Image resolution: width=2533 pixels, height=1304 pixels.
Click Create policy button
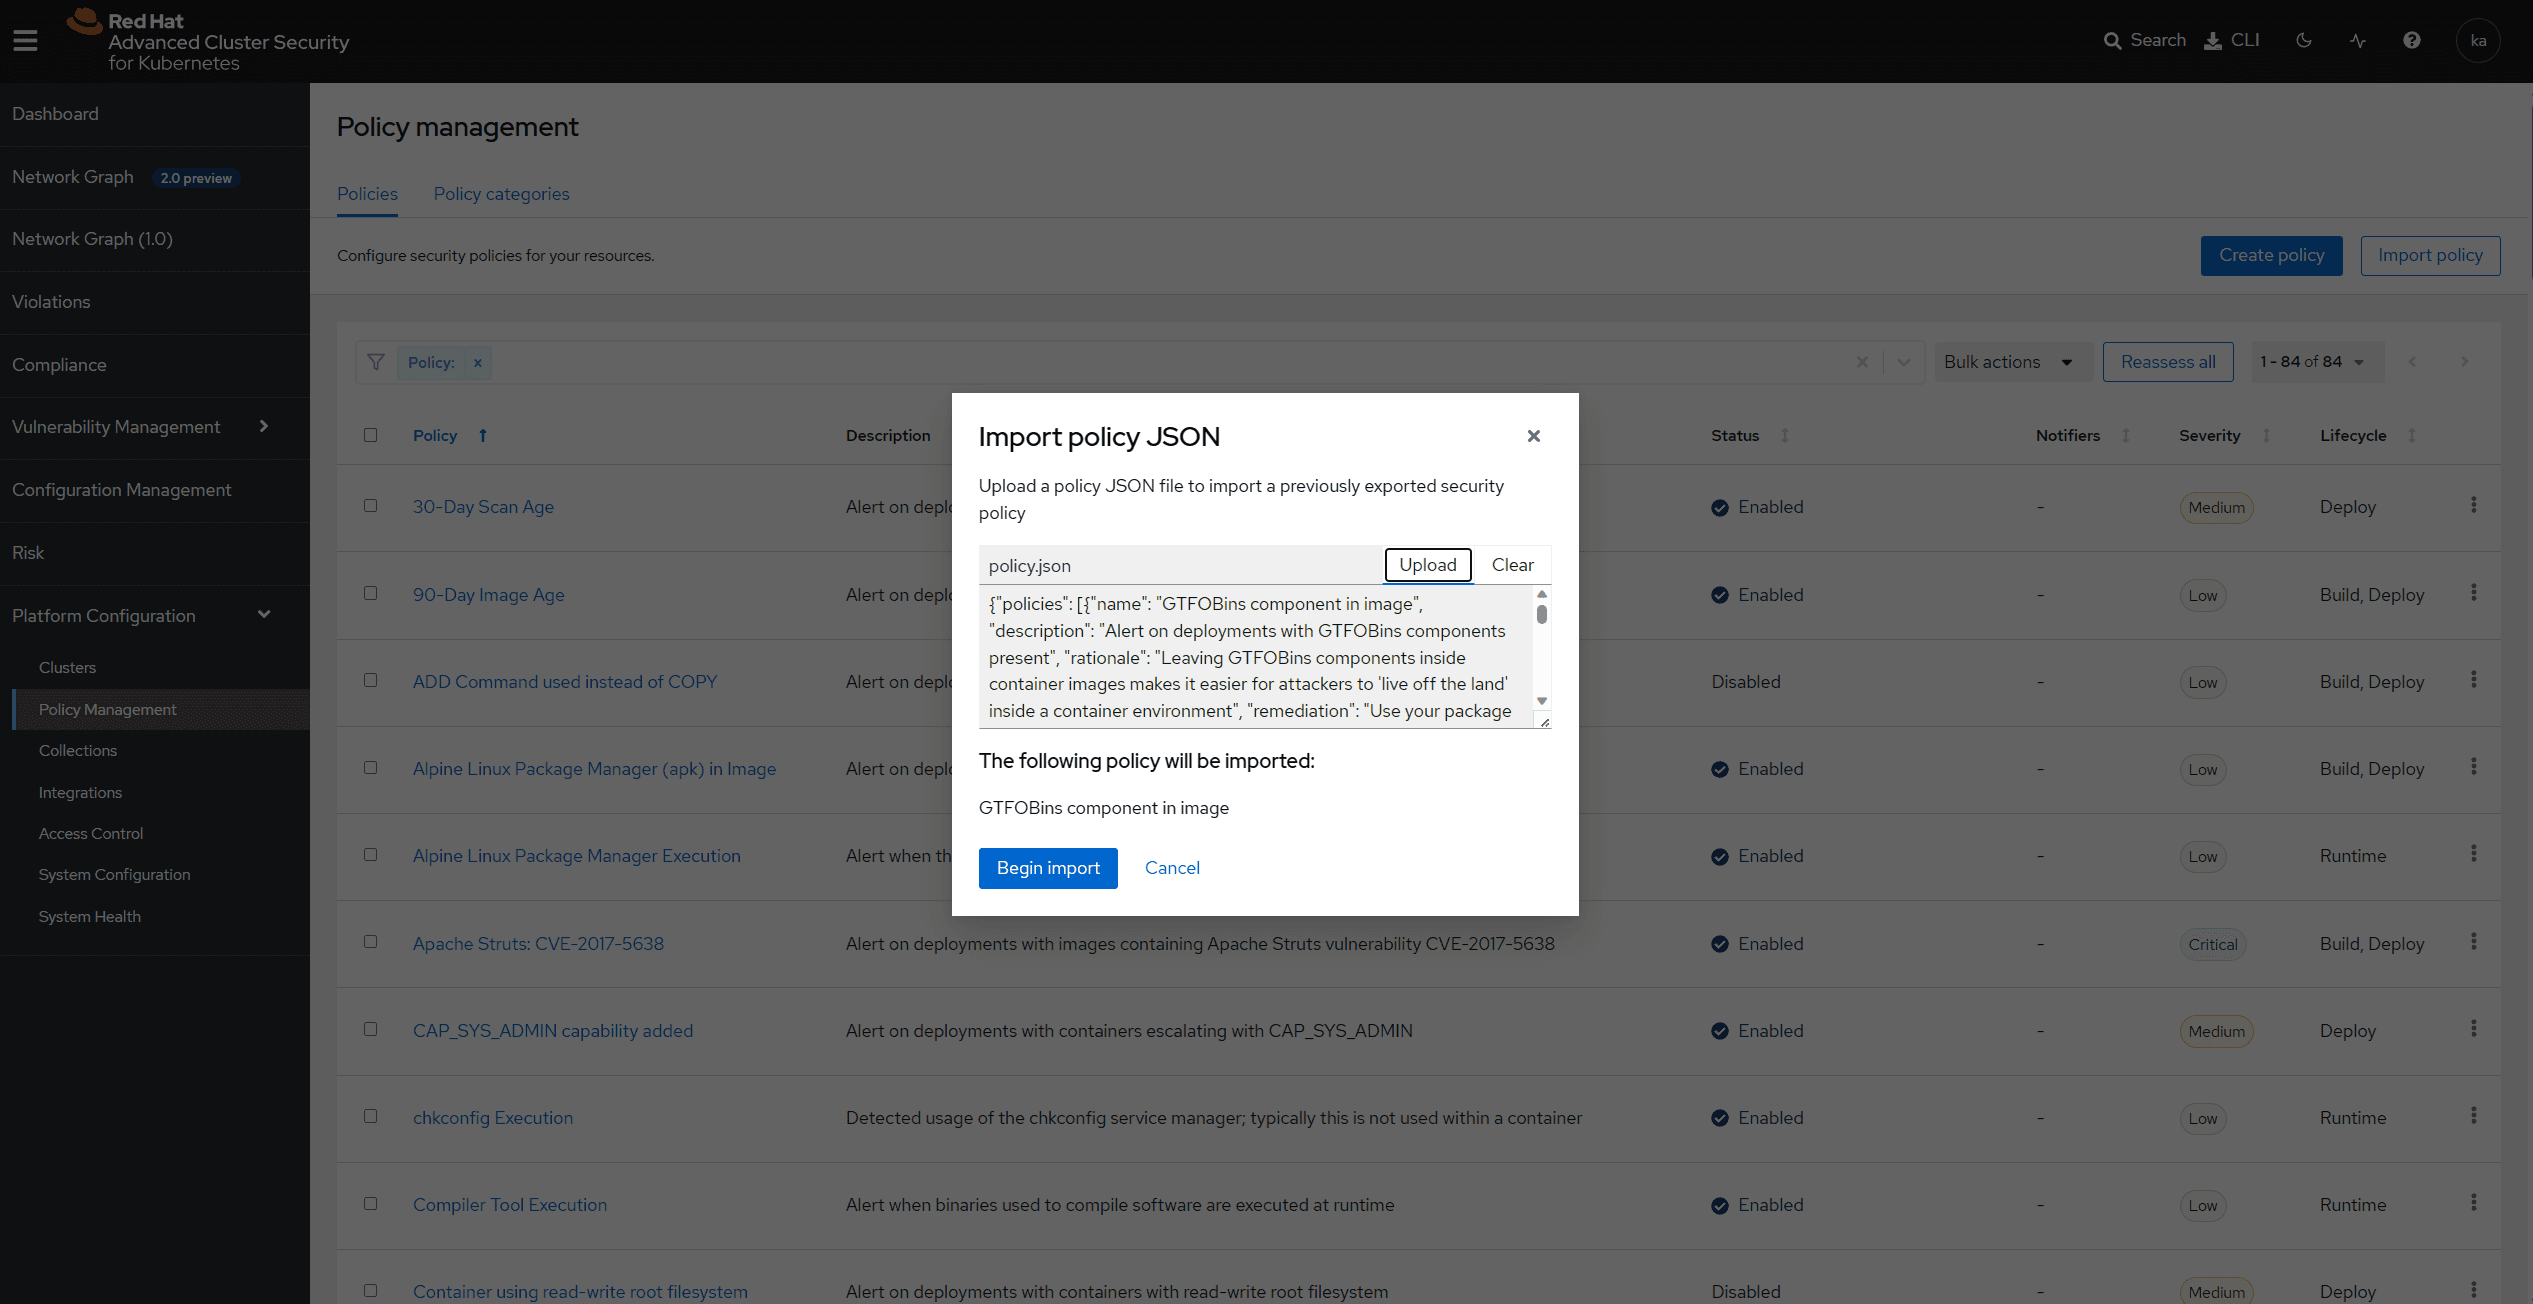[2271, 256]
